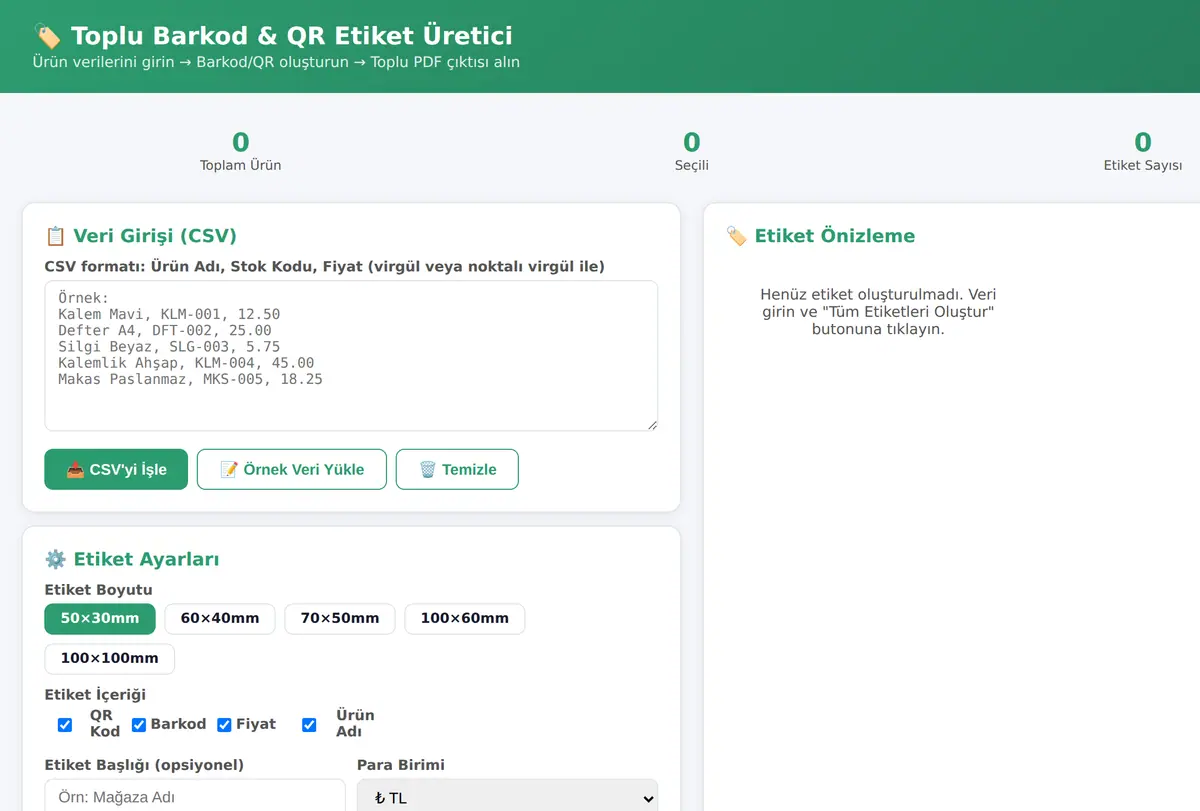This screenshot has width=1200, height=811.
Task: Click the tag icon beside Etiket Önizleme
Action: pos(736,236)
